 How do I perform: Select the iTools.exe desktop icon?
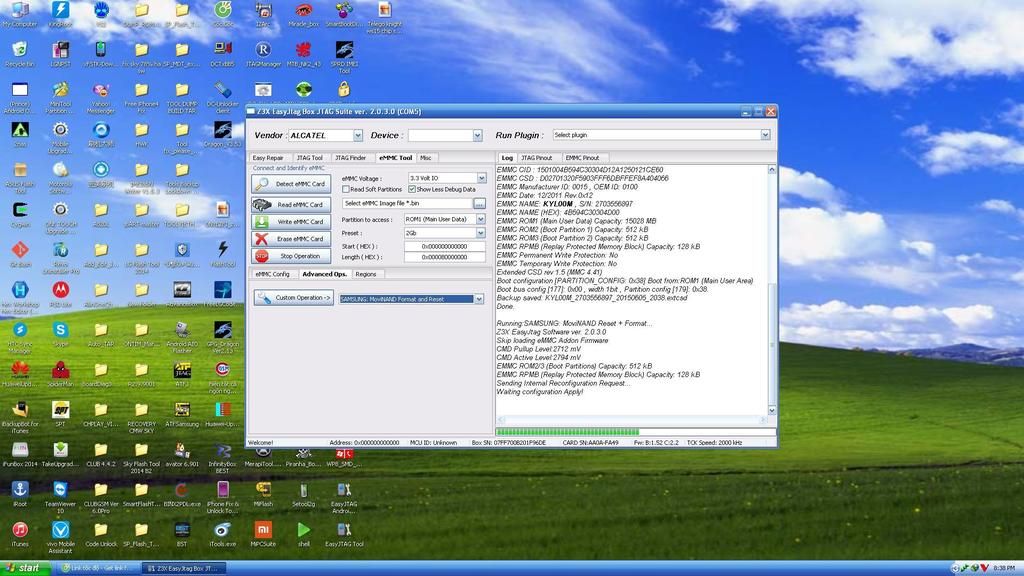(223, 534)
